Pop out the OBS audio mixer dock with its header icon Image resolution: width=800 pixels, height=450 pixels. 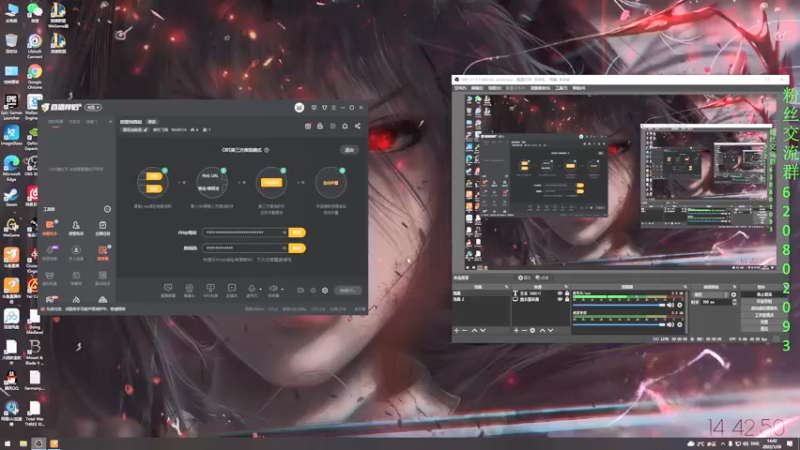[685, 287]
